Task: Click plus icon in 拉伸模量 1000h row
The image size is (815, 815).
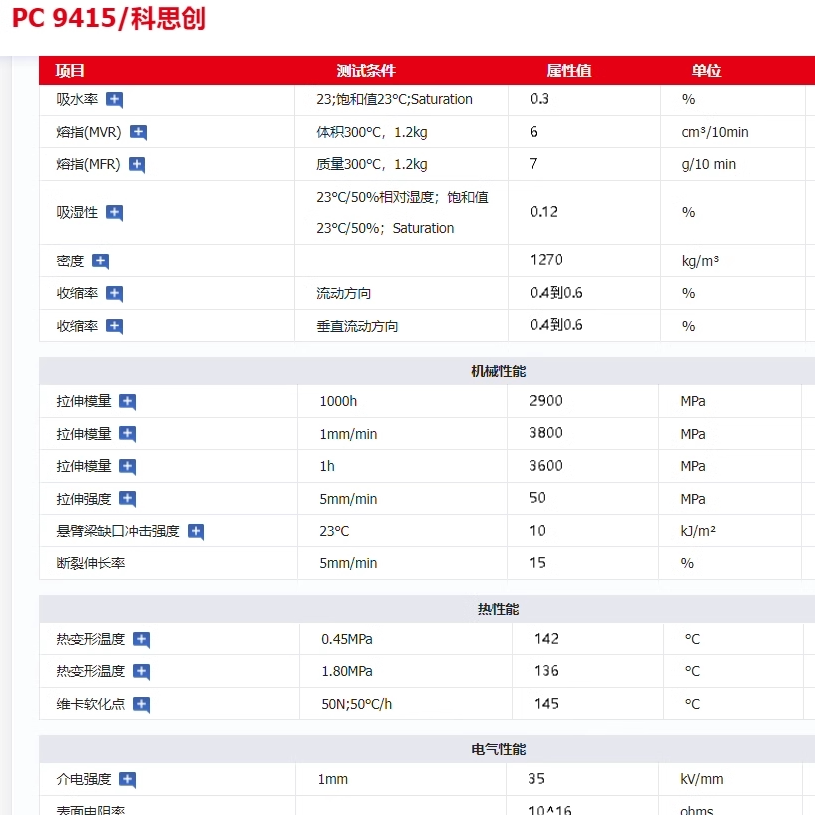Action: (127, 402)
